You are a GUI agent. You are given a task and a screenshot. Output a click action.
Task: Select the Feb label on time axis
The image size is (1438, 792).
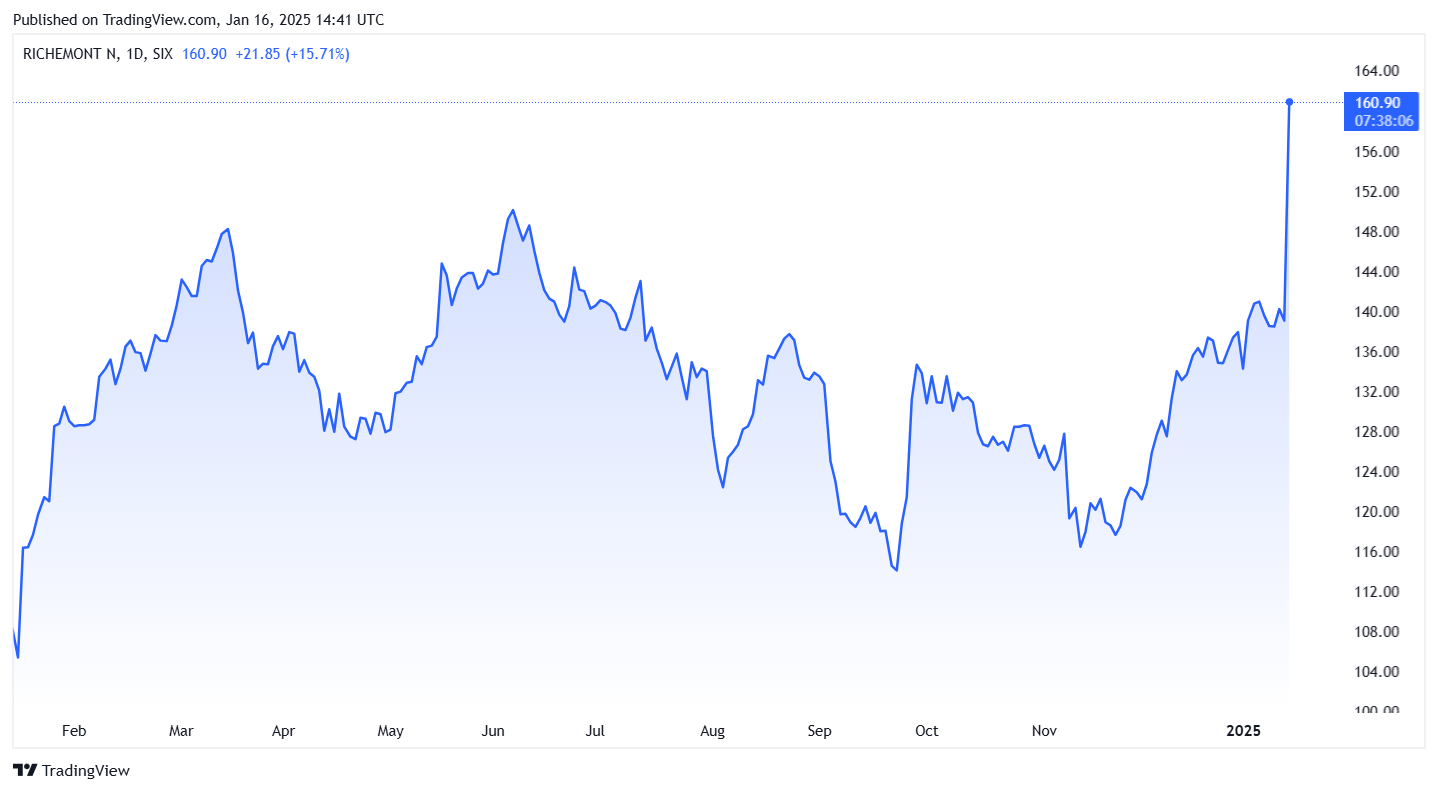point(74,731)
